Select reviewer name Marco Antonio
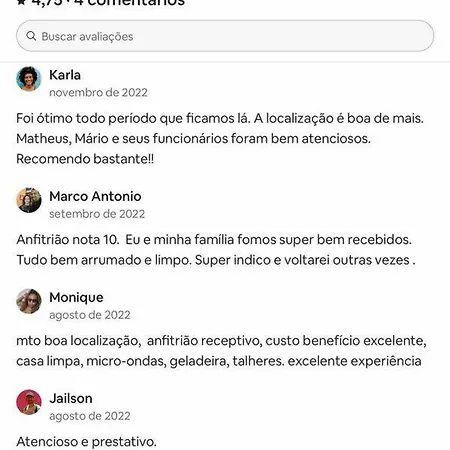Image resolution: width=450 pixels, height=450 pixels. click(x=95, y=196)
